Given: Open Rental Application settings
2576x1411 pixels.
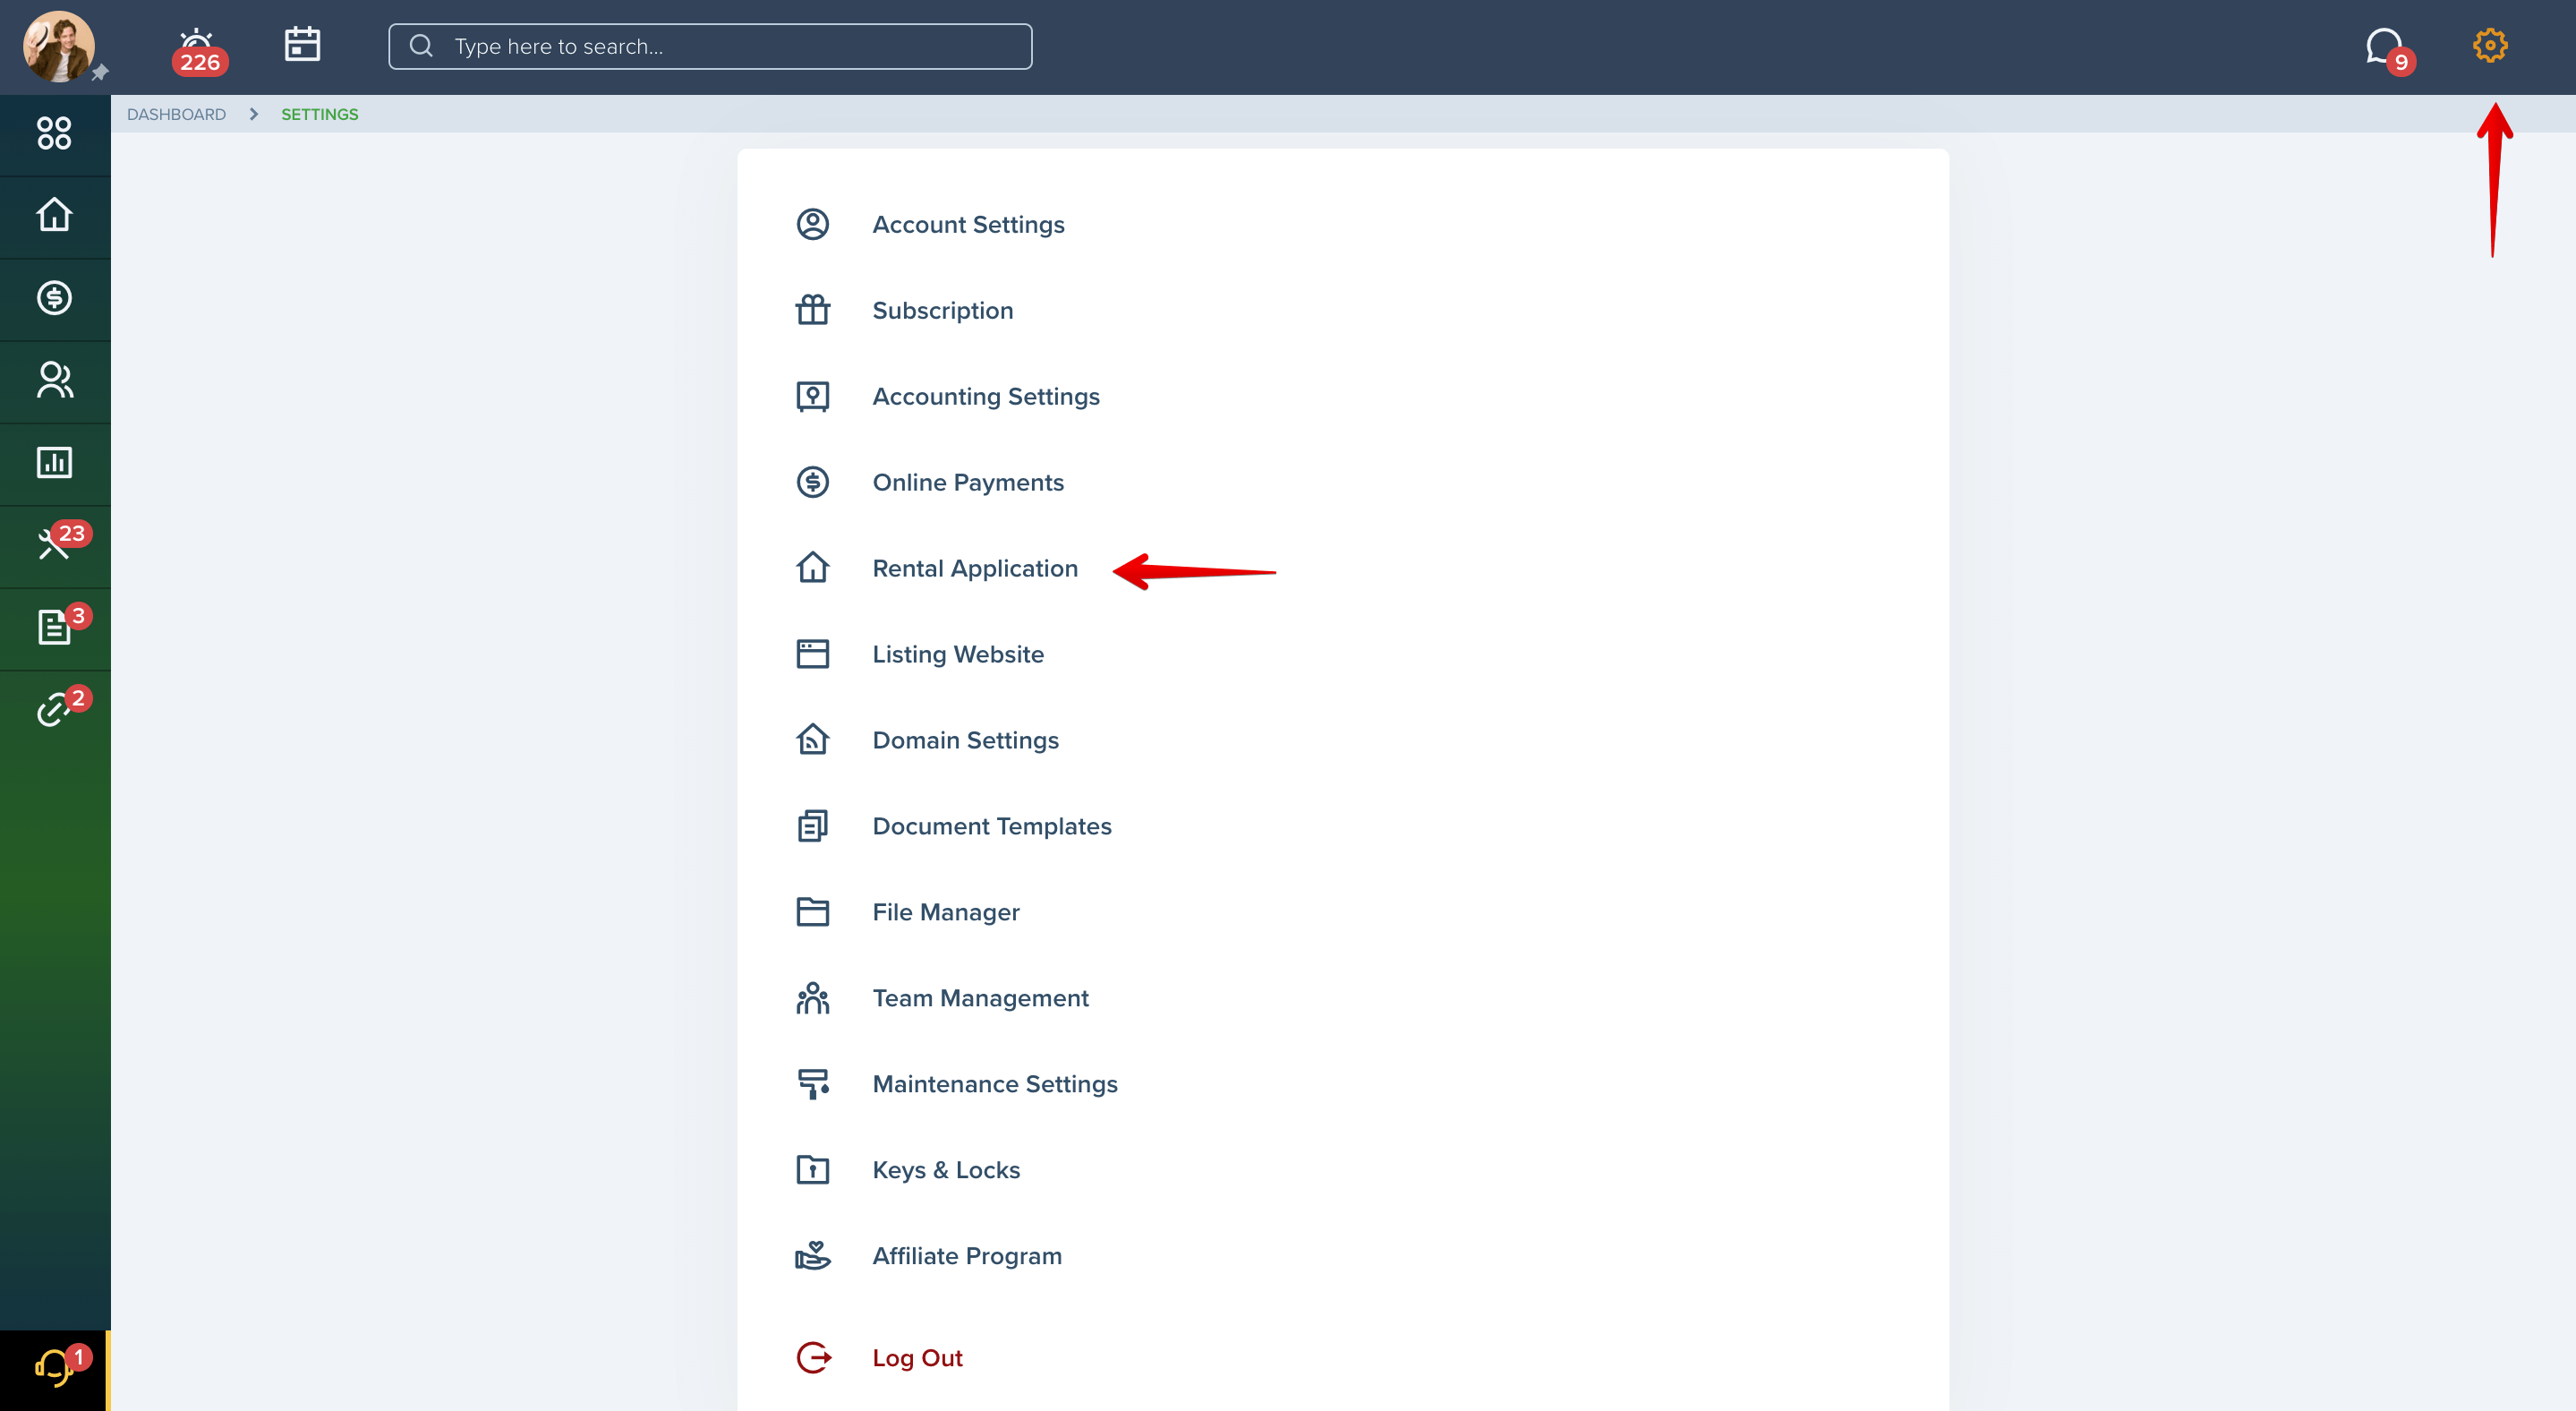Looking at the screenshot, I should click(974, 568).
